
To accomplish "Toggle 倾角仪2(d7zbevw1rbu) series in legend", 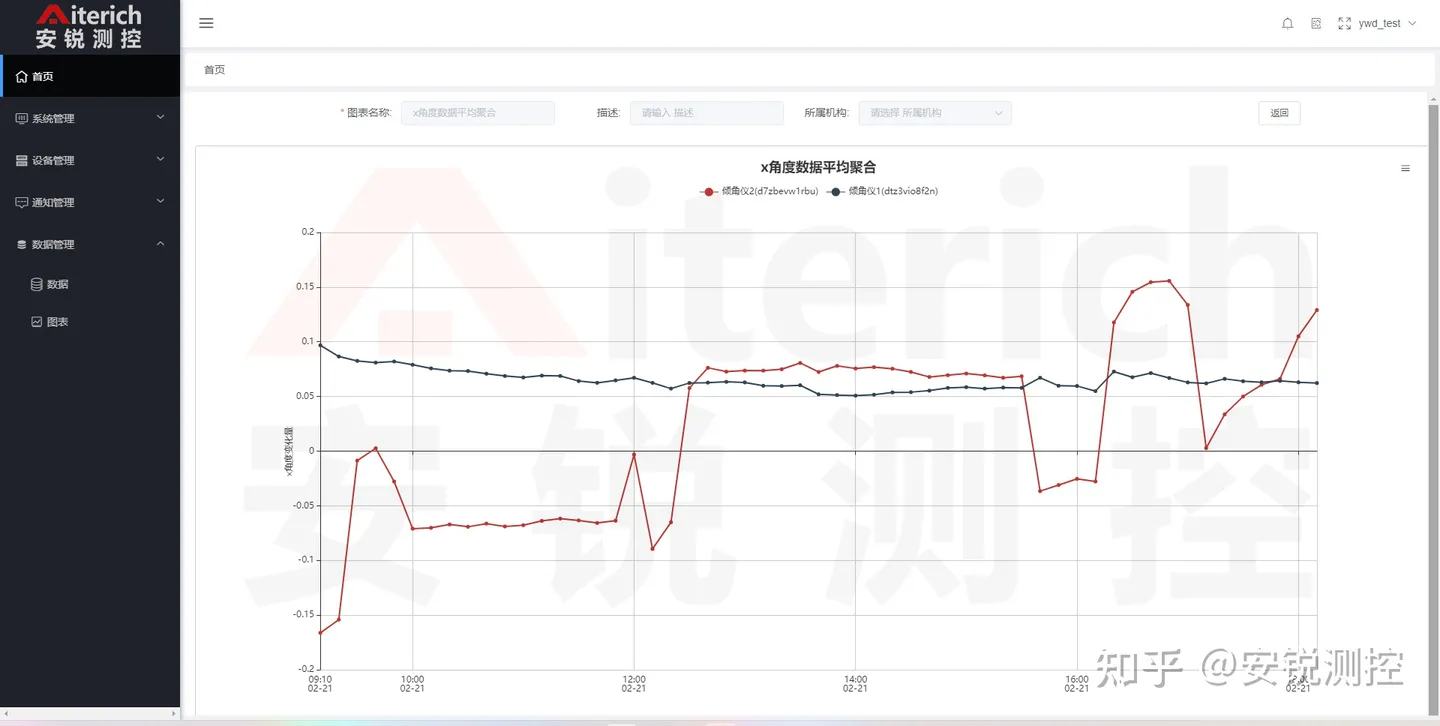I will tap(760, 191).
